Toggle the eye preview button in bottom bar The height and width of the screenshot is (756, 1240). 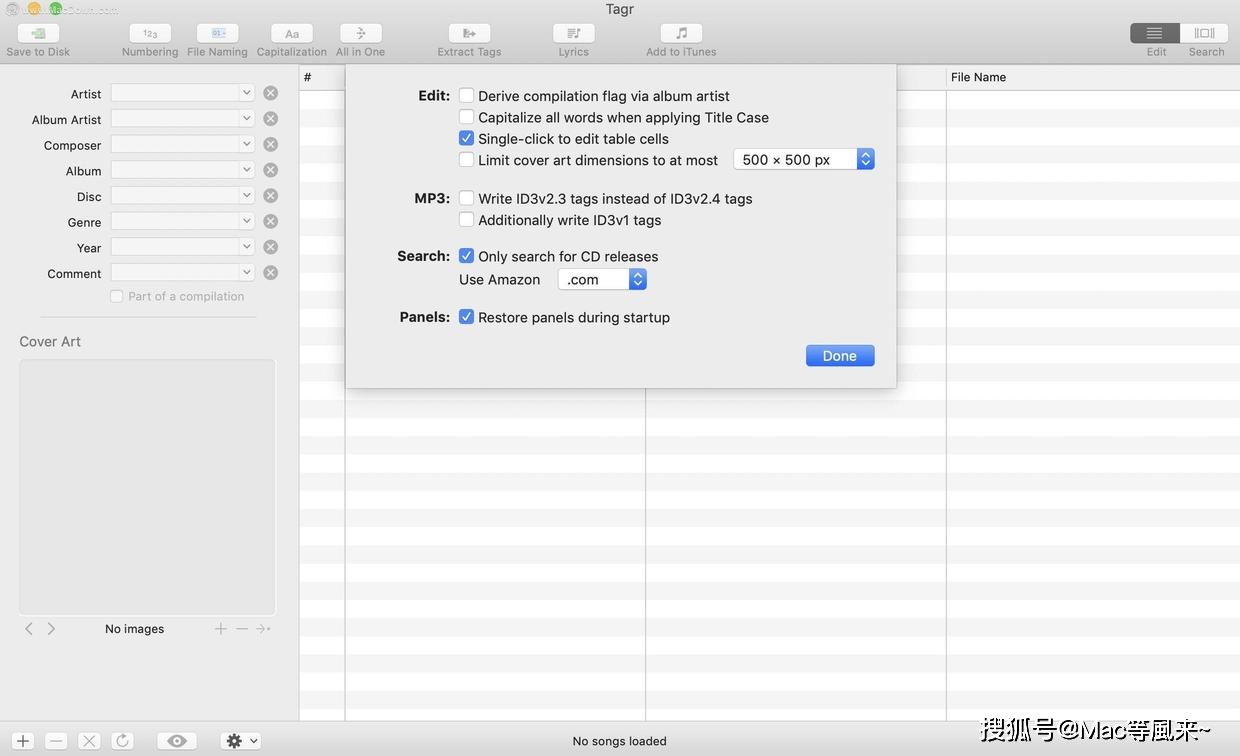tap(177, 741)
